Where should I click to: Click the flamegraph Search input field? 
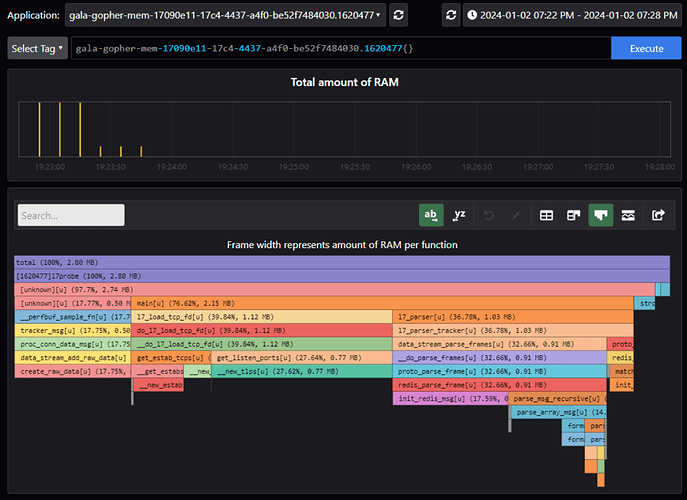tap(71, 215)
